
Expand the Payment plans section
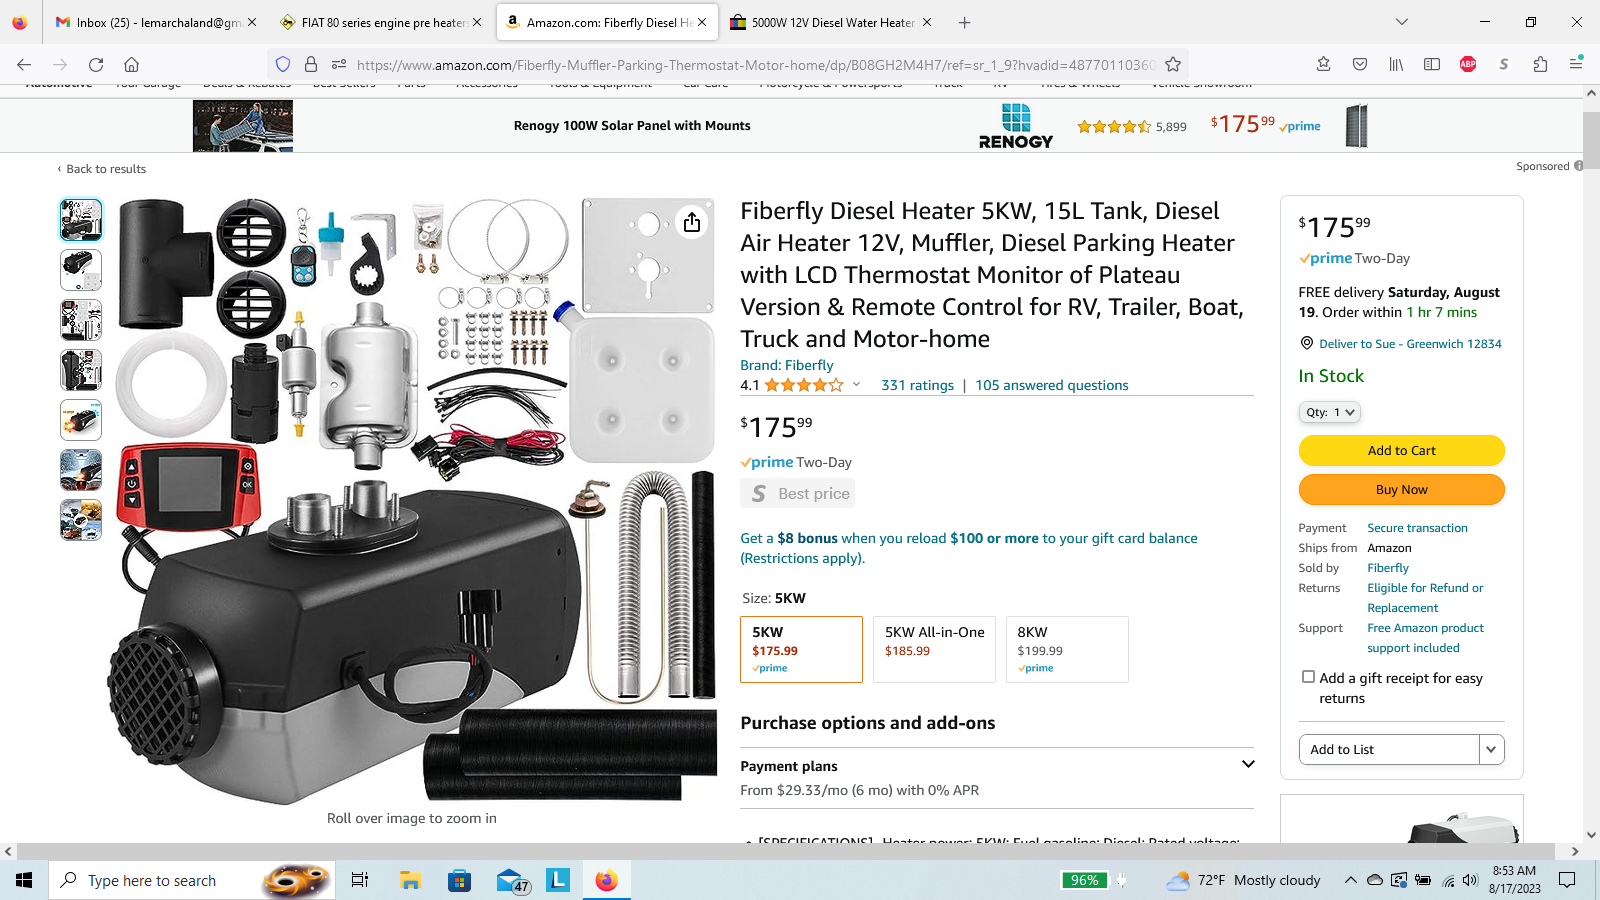[x=1248, y=765]
